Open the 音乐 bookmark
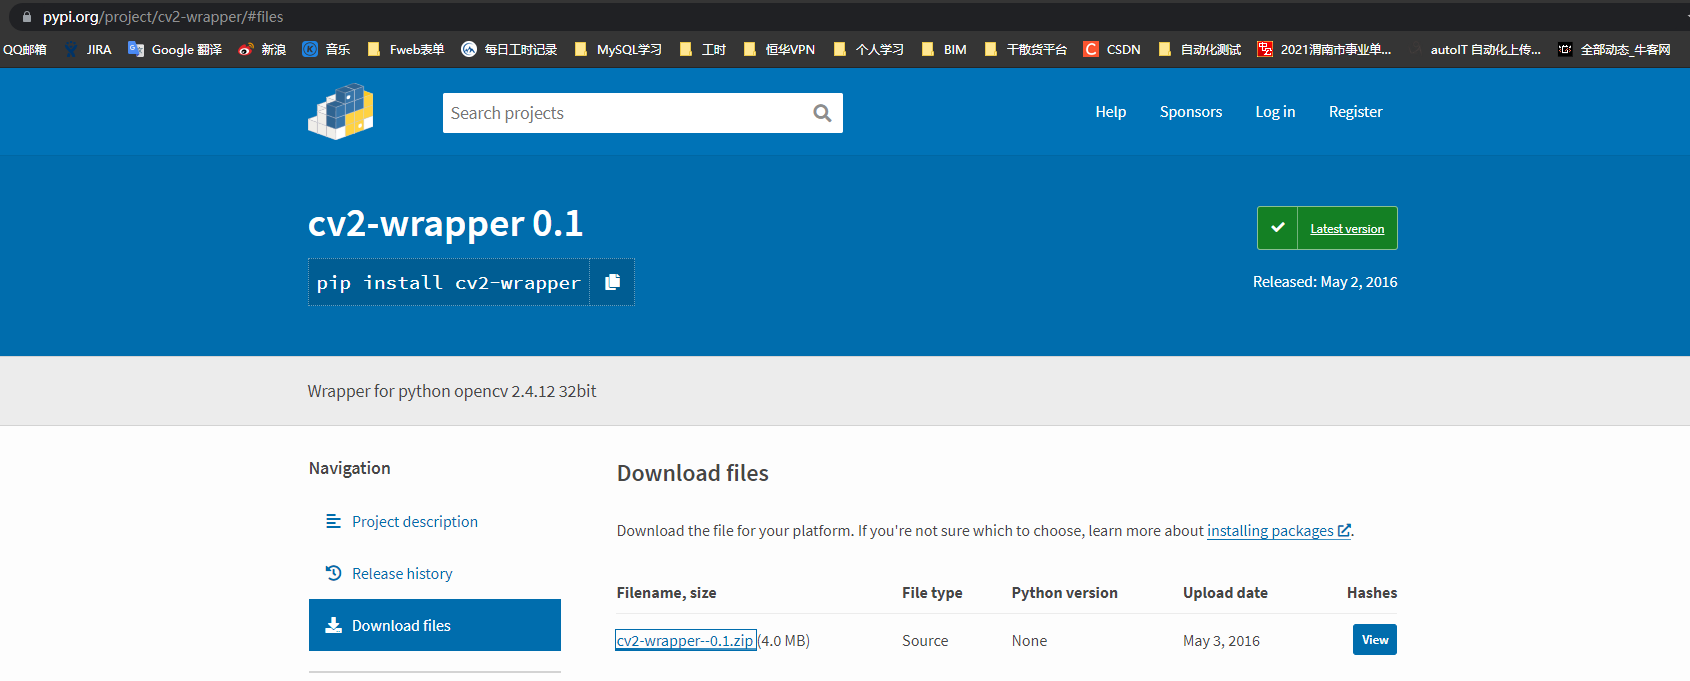The height and width of the screenshot is (681, 1690). (x=326, y=49)
